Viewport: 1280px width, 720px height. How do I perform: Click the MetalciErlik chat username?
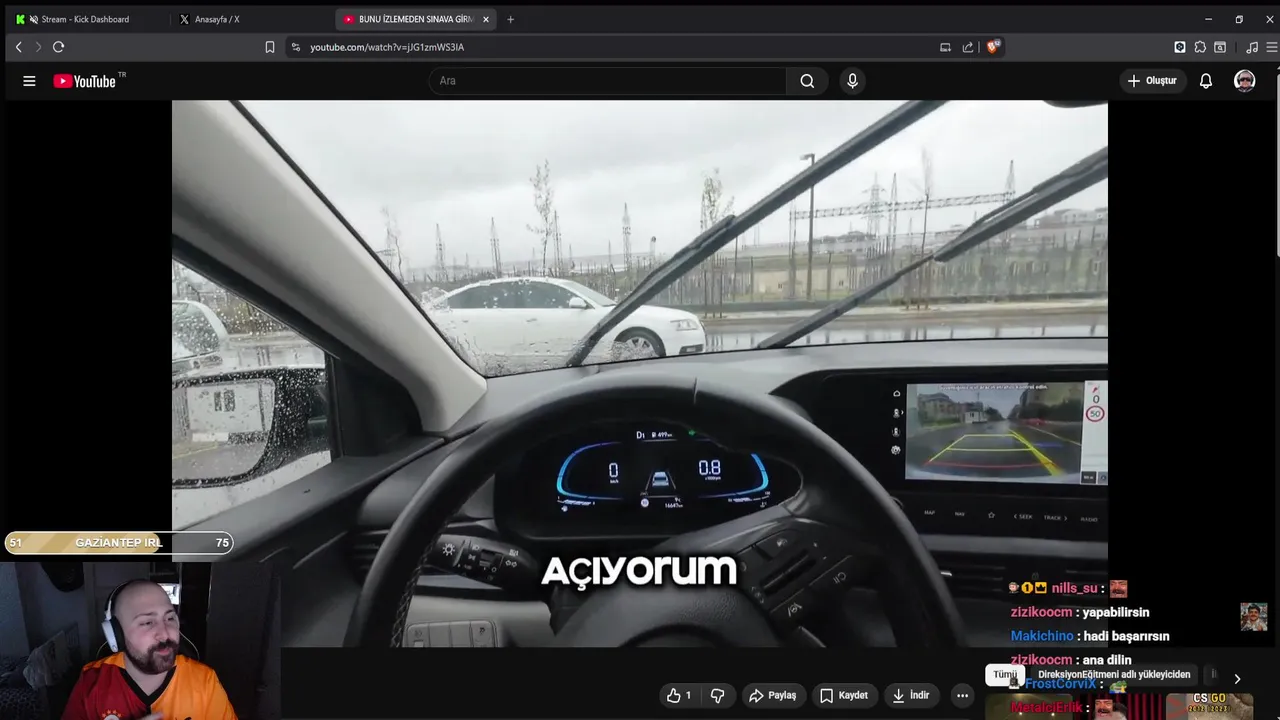pyautogui.click(x=1046, y=708)
